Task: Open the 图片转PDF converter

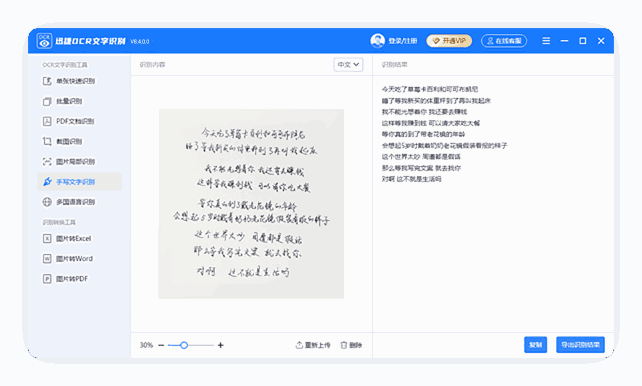Action: (66, 279)
